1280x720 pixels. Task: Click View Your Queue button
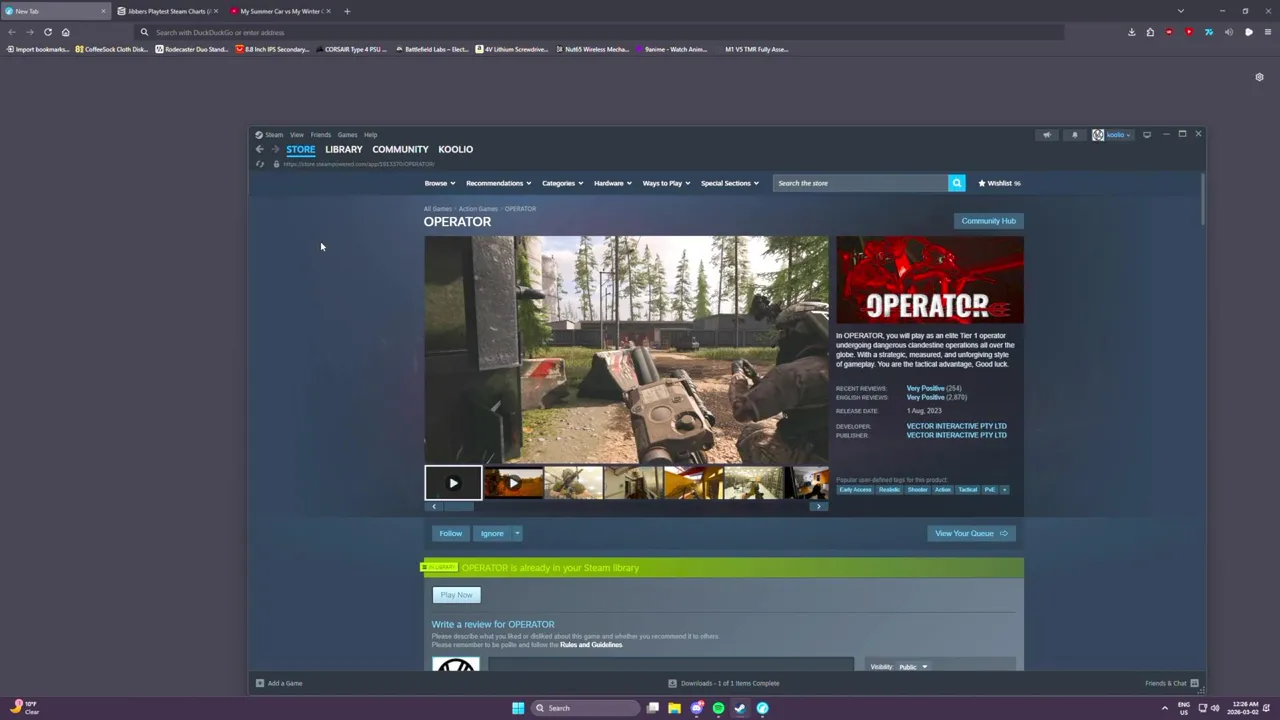click(x=971, y=533)
